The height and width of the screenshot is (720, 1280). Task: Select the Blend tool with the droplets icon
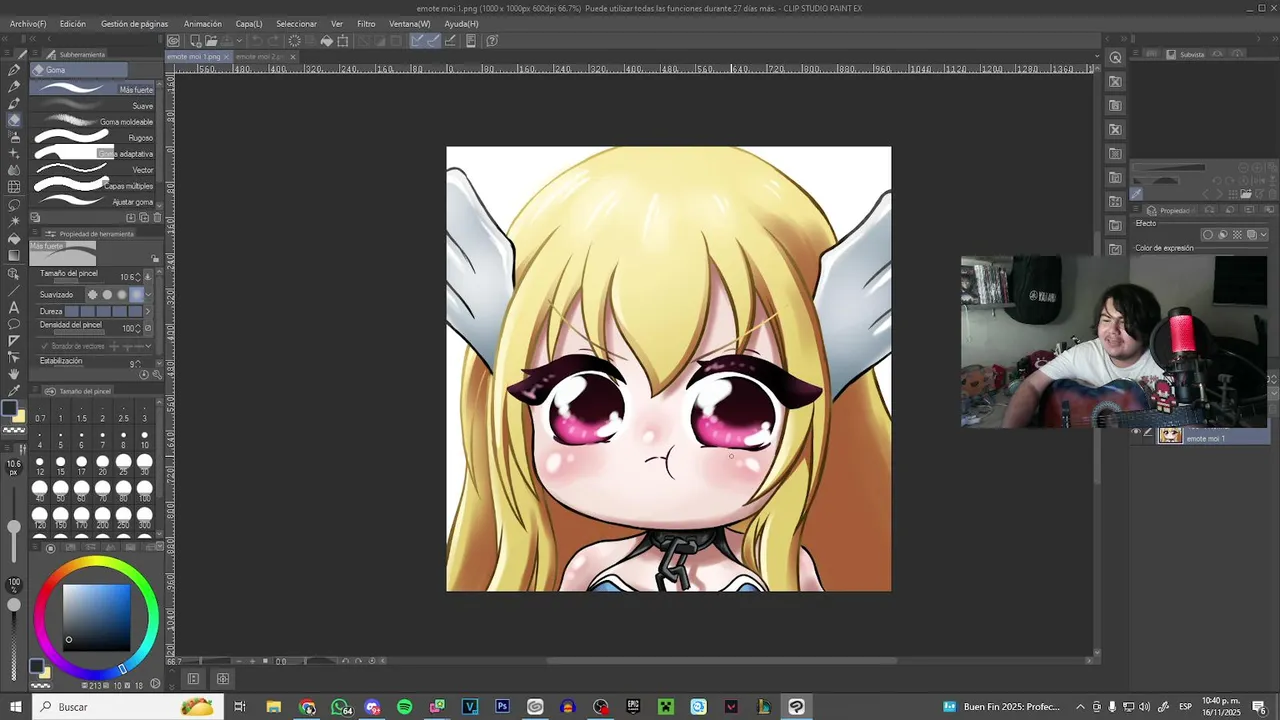(14, 170)
